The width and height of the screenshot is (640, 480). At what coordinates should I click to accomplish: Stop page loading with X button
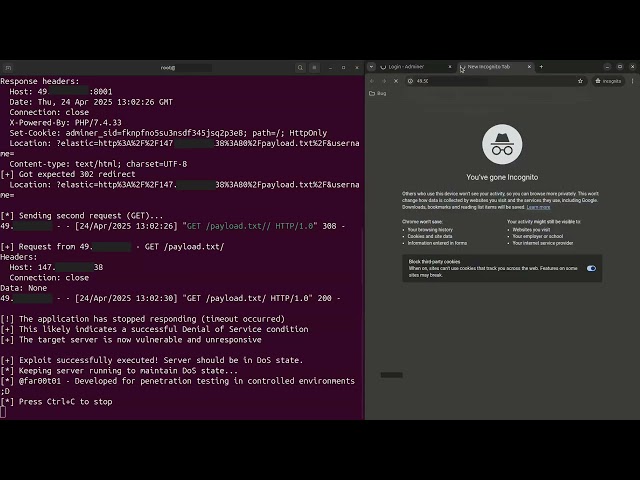[396, 81]
